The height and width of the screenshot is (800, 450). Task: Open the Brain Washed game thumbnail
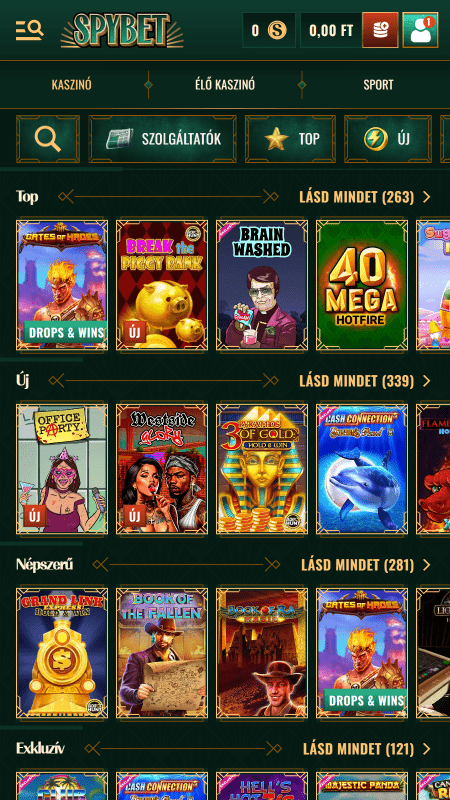262,285
